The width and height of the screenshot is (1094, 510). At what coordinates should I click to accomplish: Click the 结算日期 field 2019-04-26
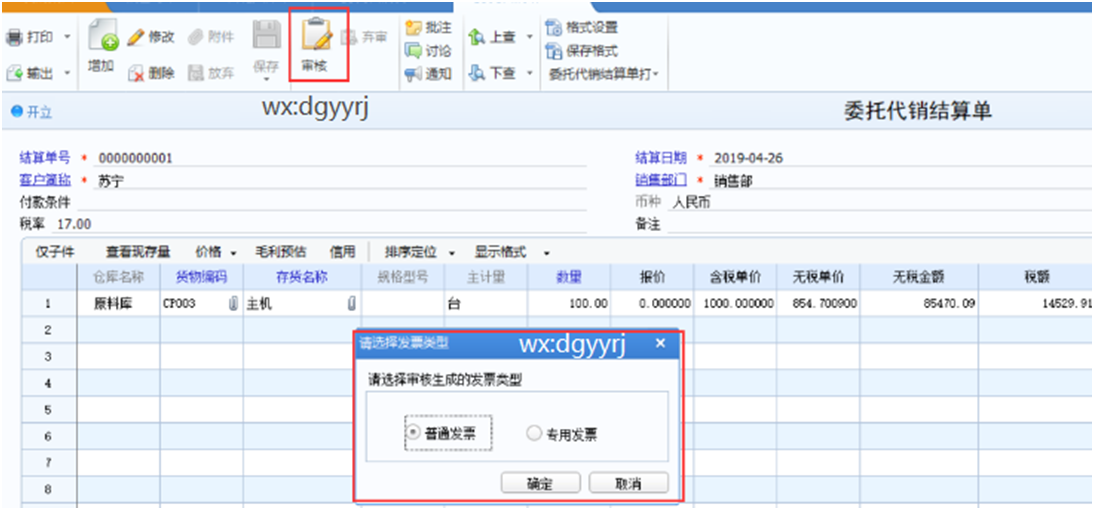[901, 158]
